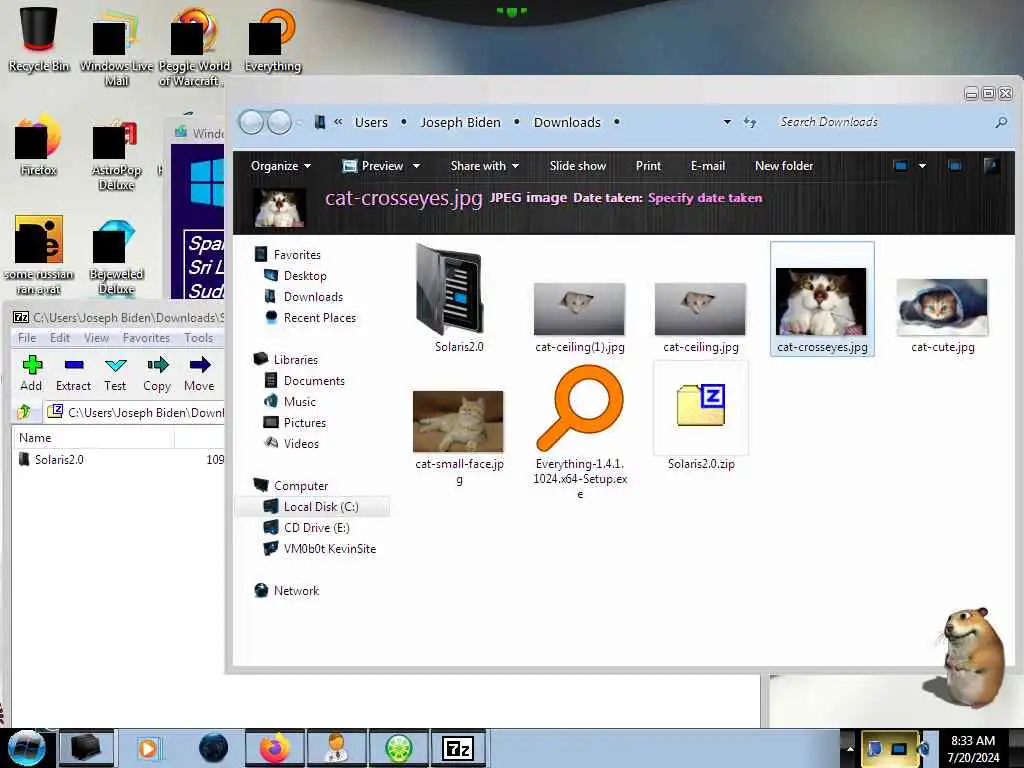Open the Explorer help button

[x=991, y=166]
